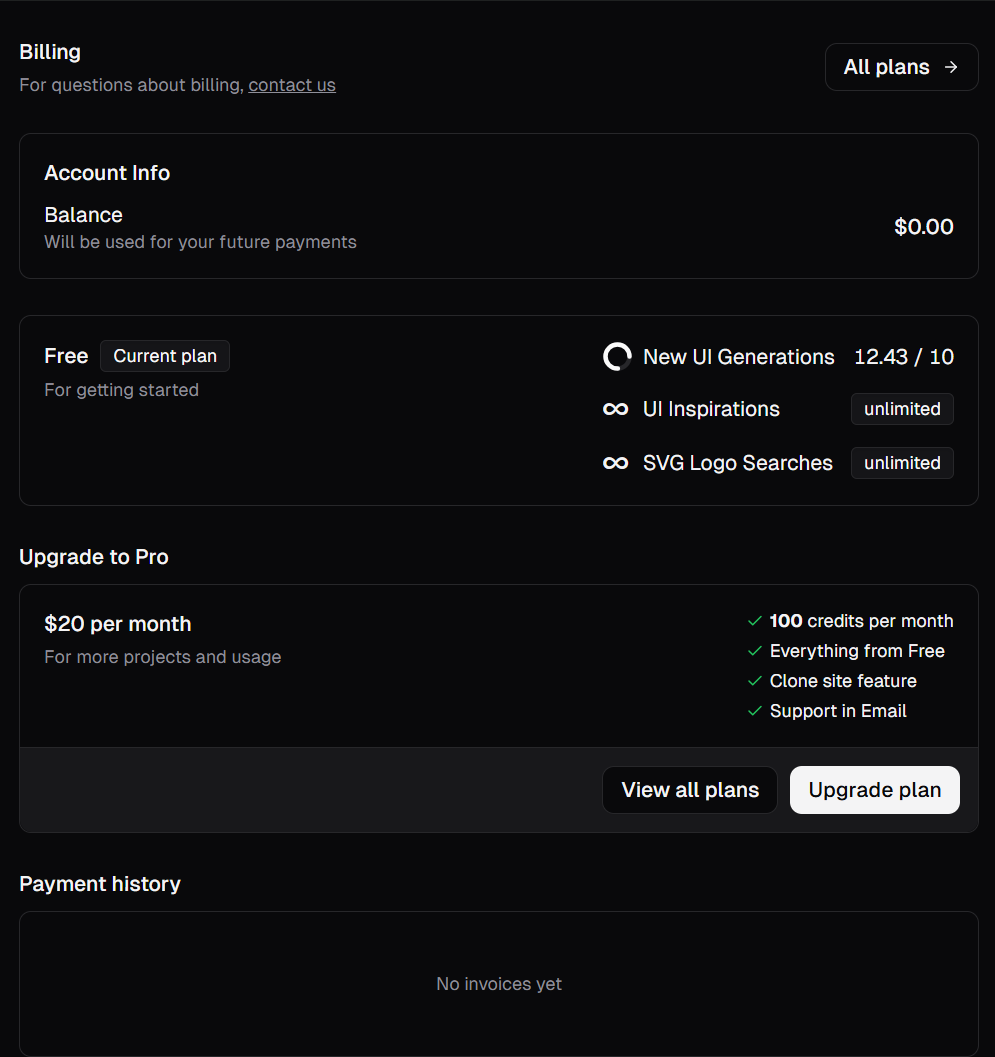
Task: Click the $0.00 balance amount
Action: (924, 226)
